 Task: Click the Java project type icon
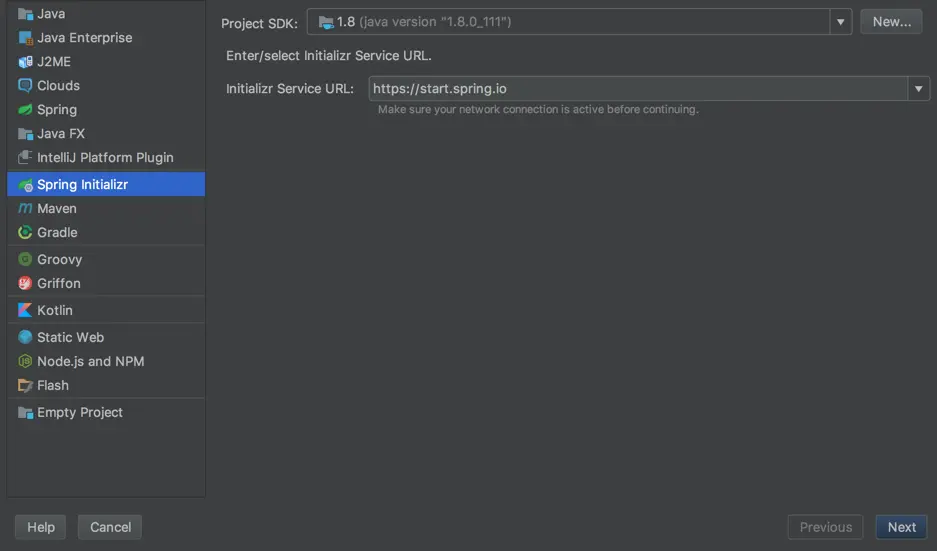[25, 14]
